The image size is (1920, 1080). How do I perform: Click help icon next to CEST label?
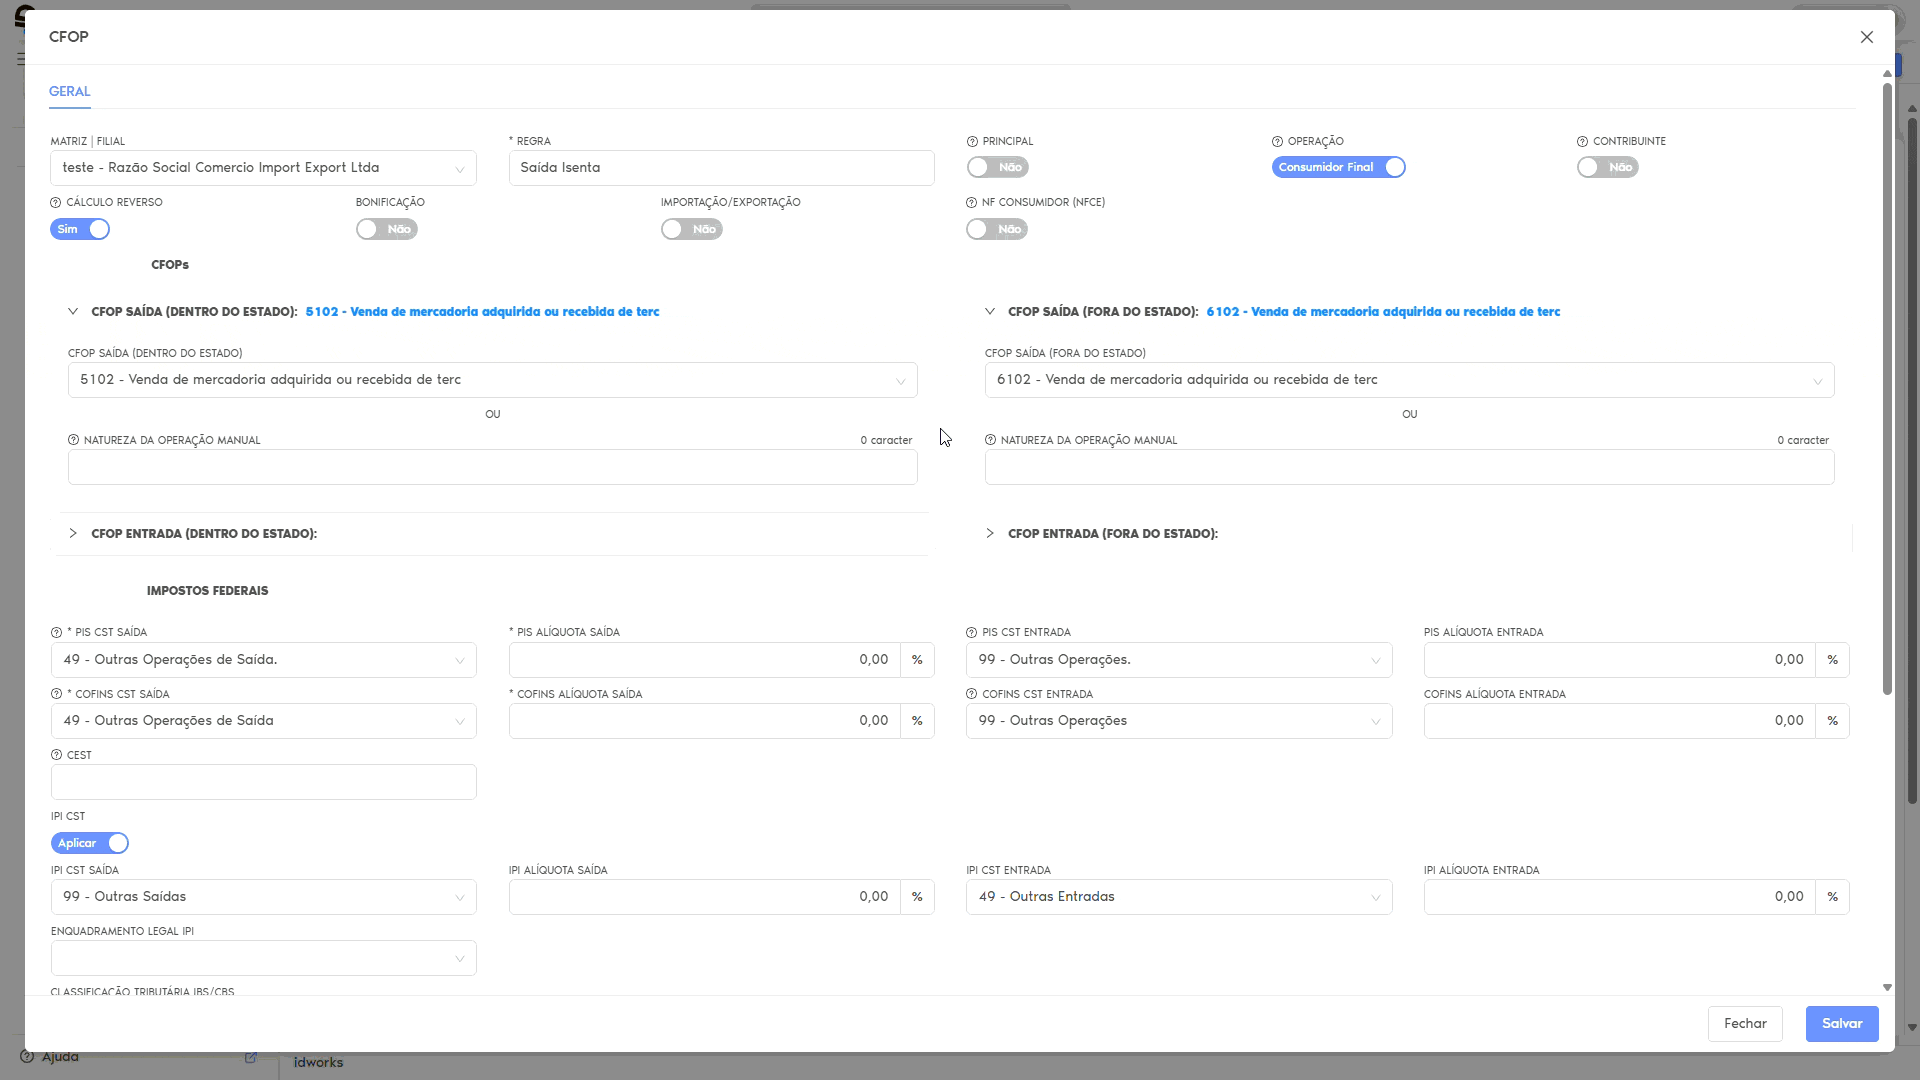coord(56,755)
